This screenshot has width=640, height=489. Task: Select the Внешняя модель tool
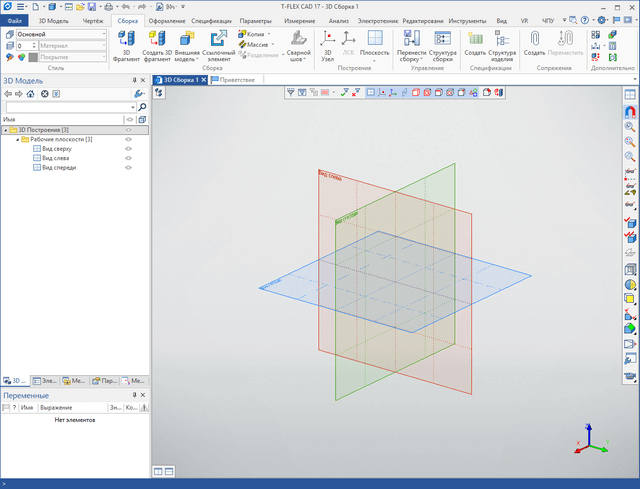click(187, 44)
